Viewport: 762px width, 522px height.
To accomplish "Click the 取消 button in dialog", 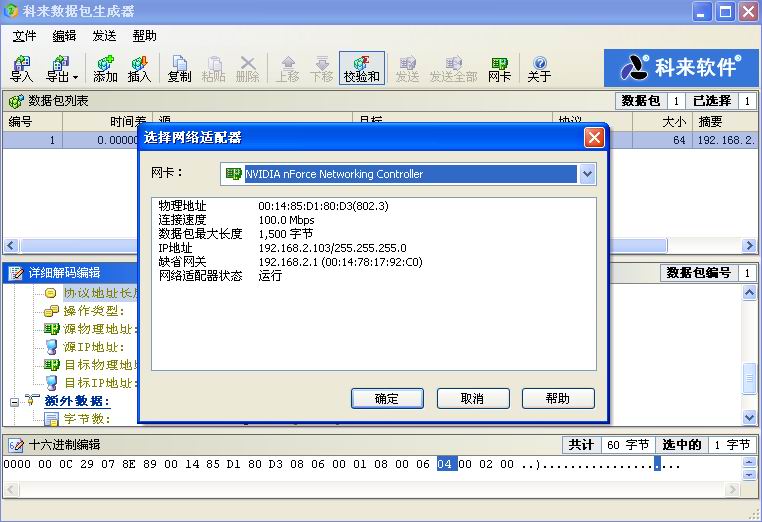I will point(473,399).
